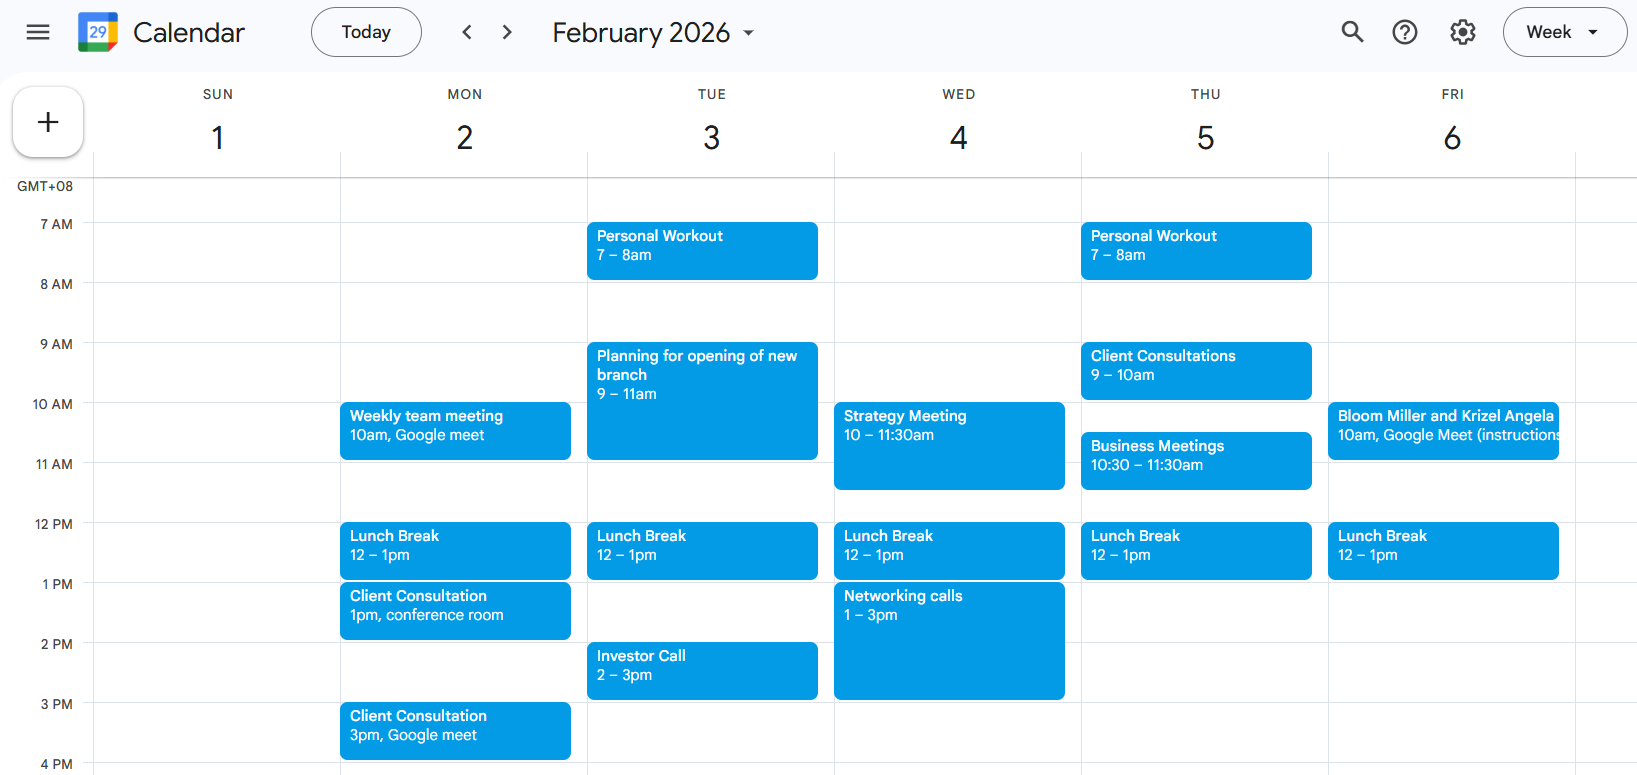Open the Settings gear menu
The height and width of the screenshot is (775, 1637).
(1463, 32)
